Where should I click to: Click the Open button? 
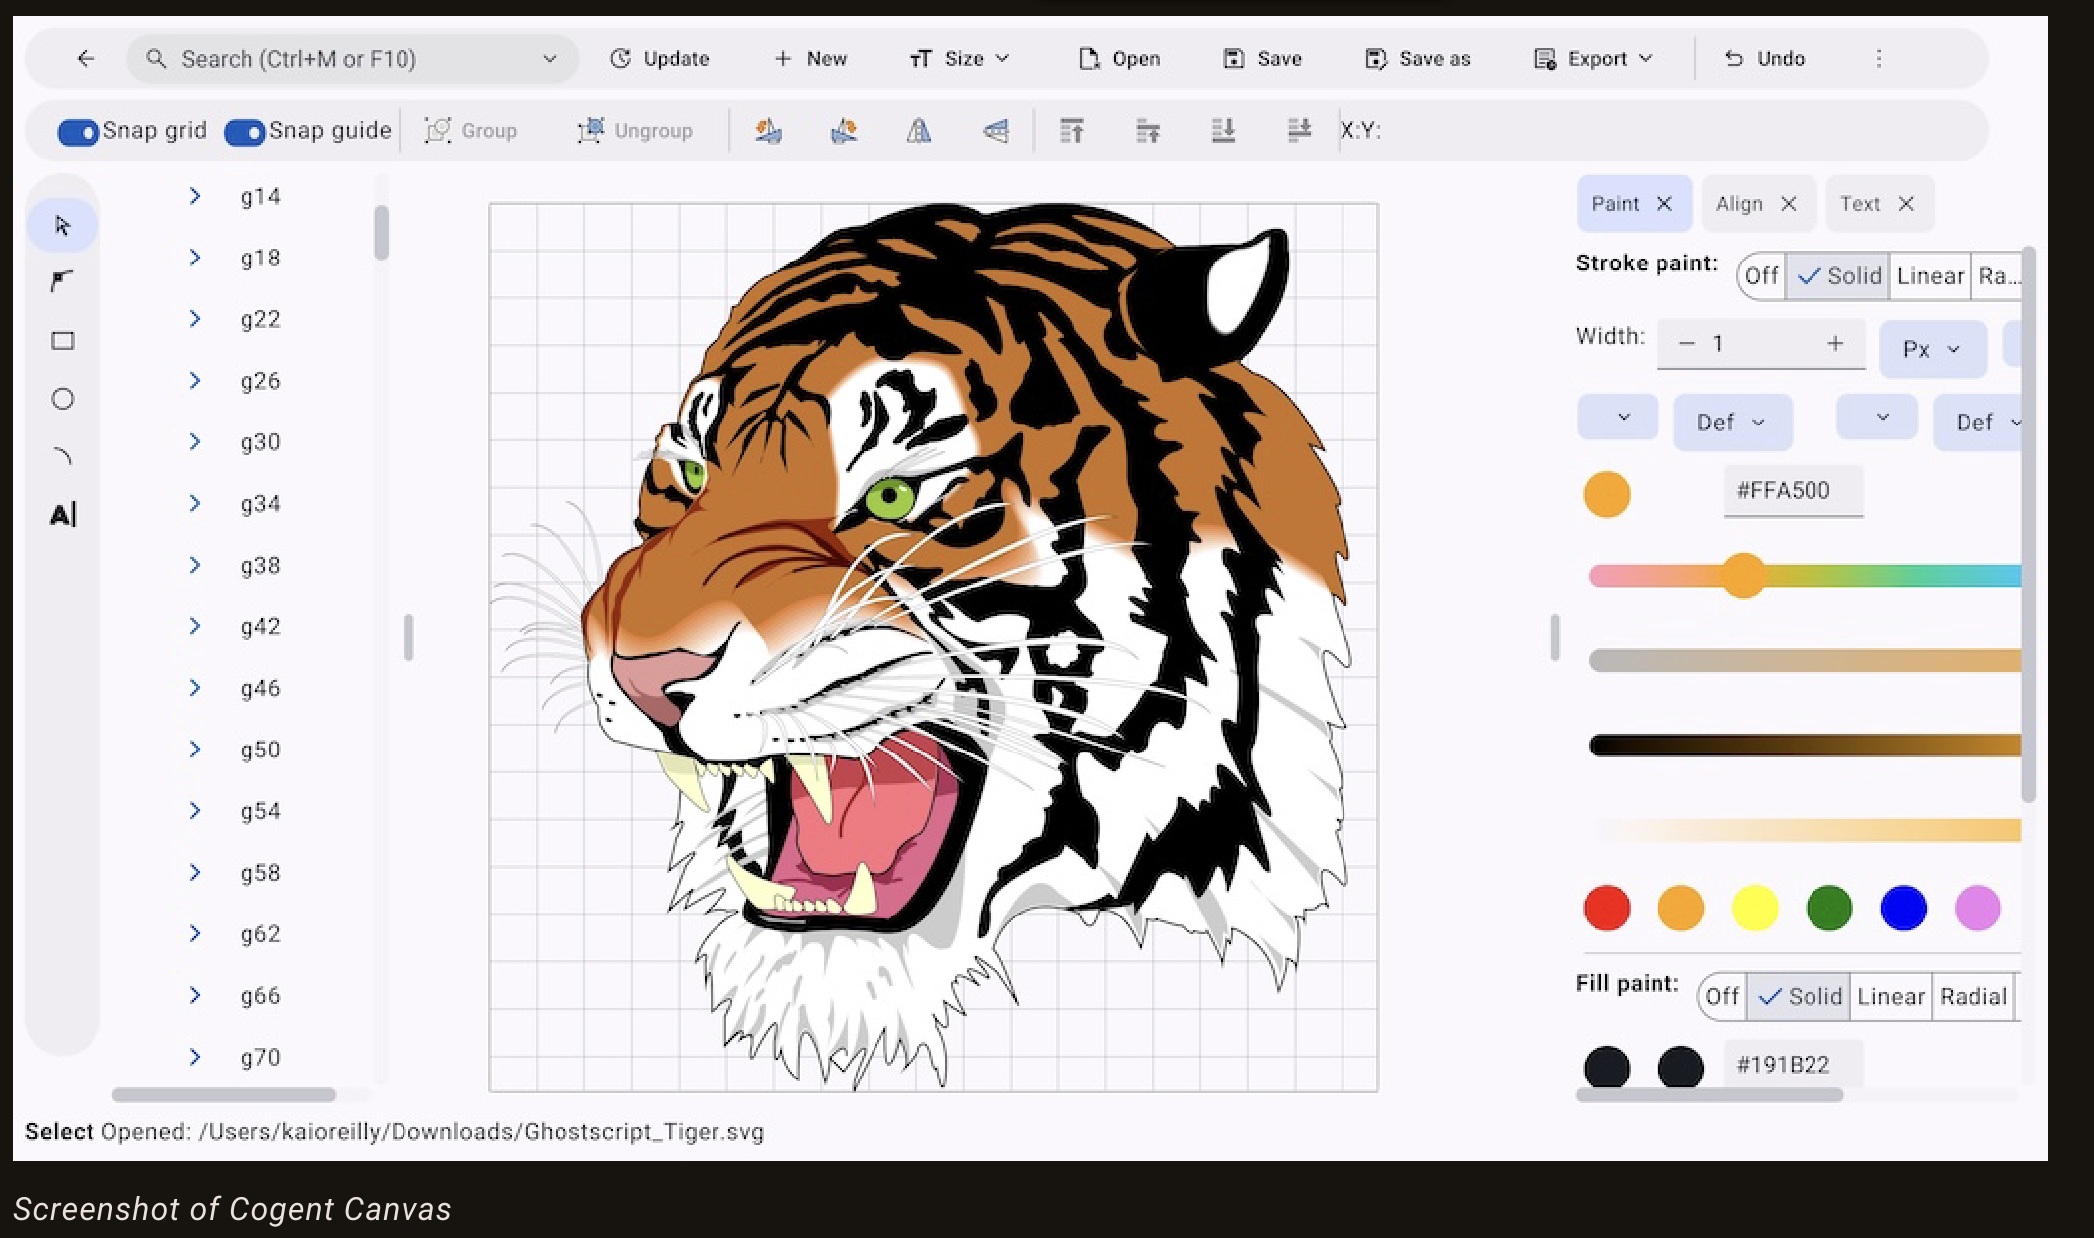click(x=1119, y=59)
